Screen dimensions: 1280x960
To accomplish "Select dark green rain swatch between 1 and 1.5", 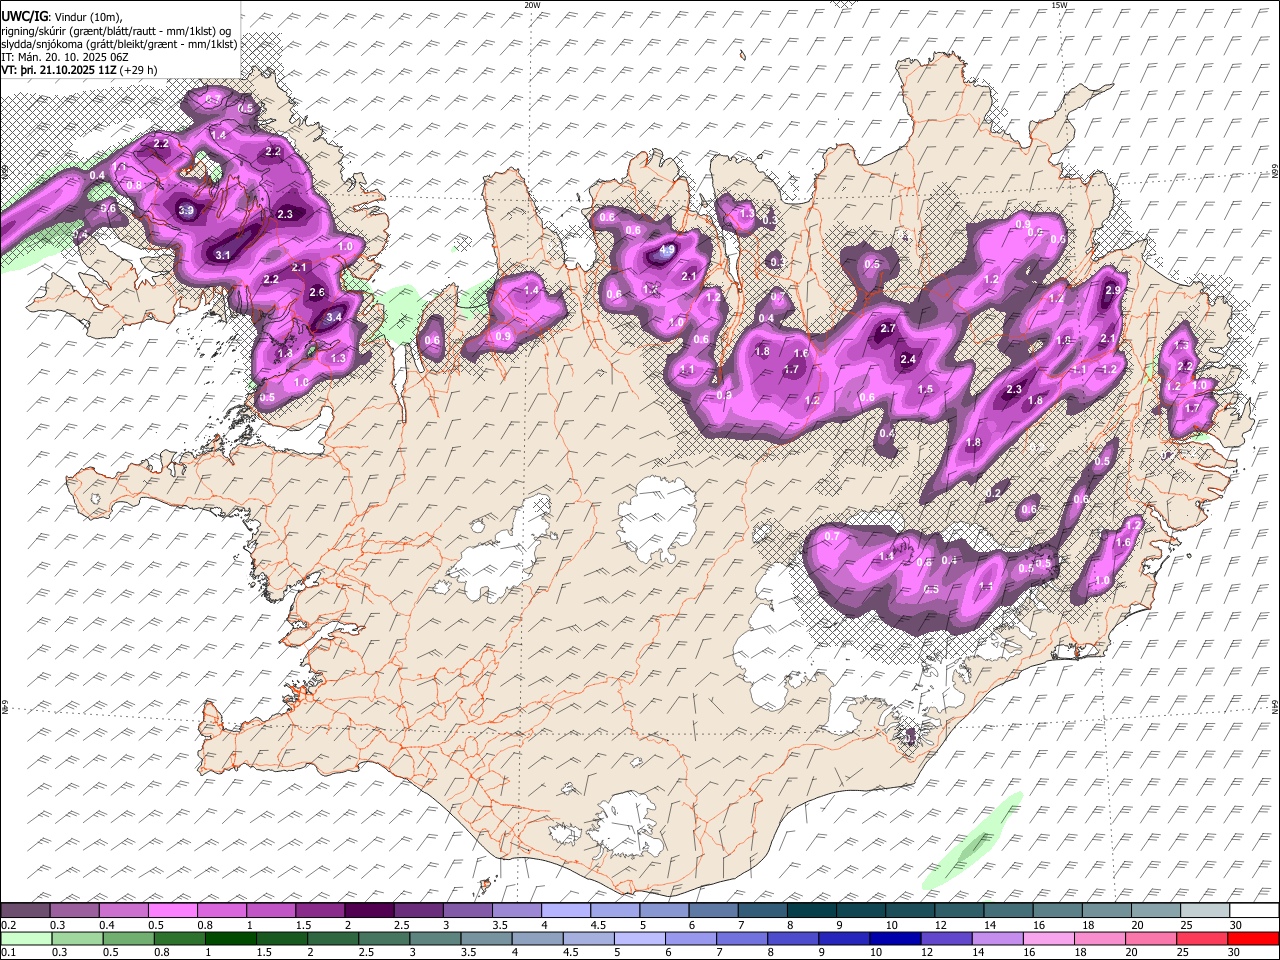I will pos(231,938).
